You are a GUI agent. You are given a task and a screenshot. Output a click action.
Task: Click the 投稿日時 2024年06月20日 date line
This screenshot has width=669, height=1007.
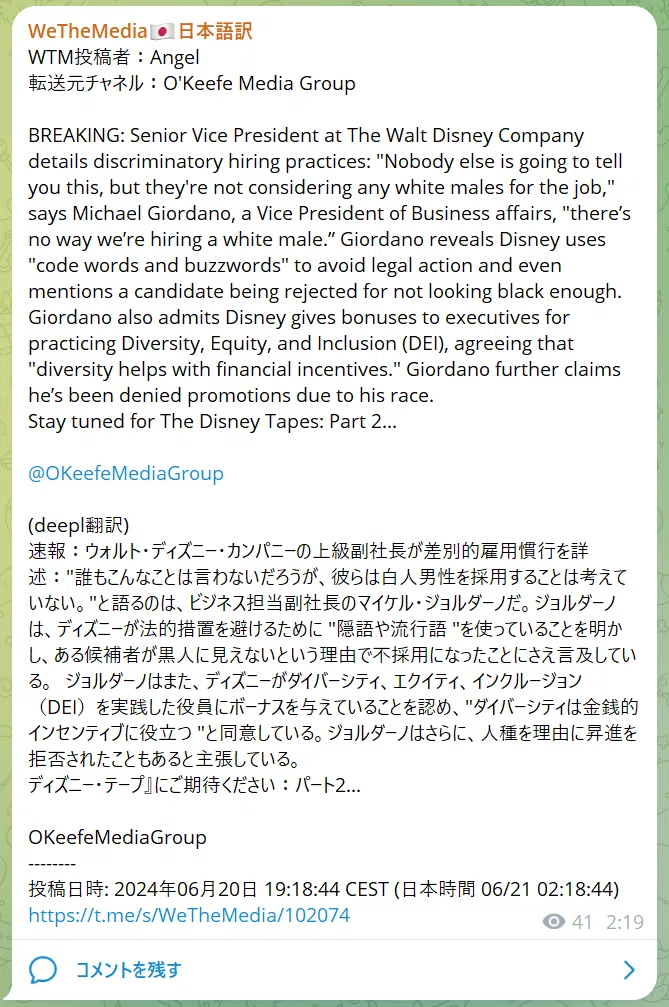(x=324, y=889)
